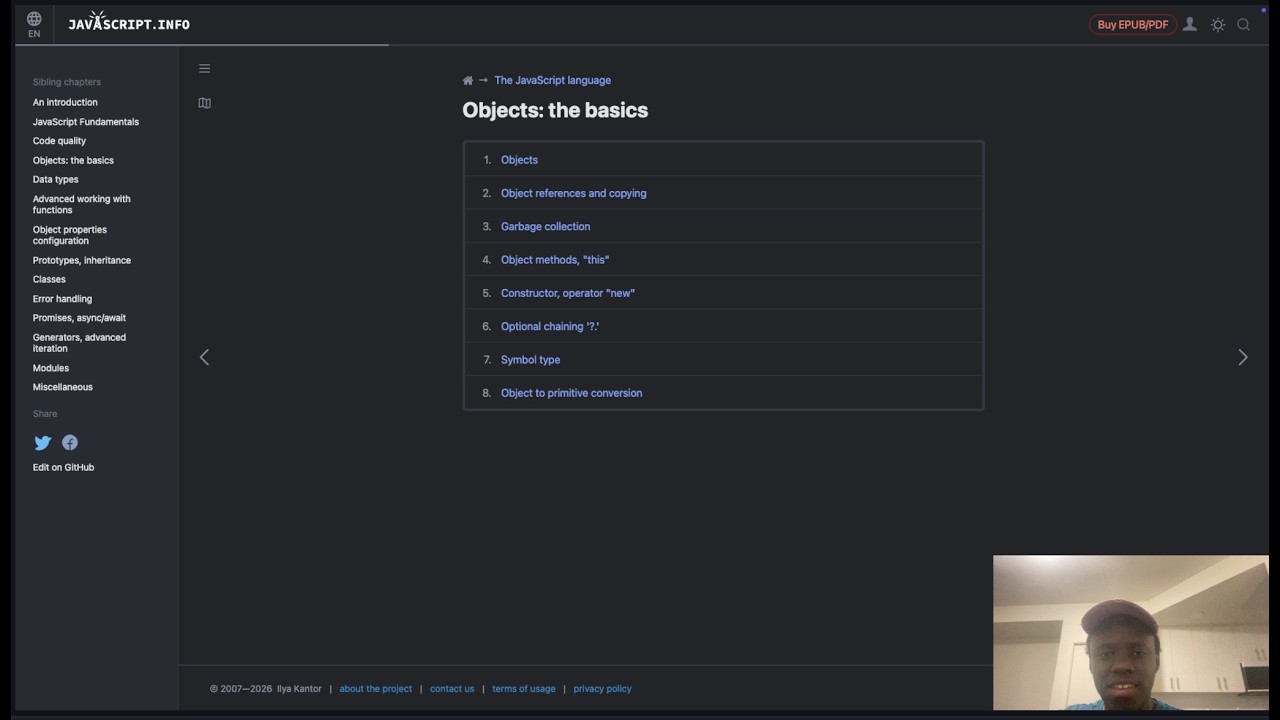This screenshot has width=1280, height=720.
Task: Click Buy EPUB/PDF button
Action: click(x=1133, y=25)
